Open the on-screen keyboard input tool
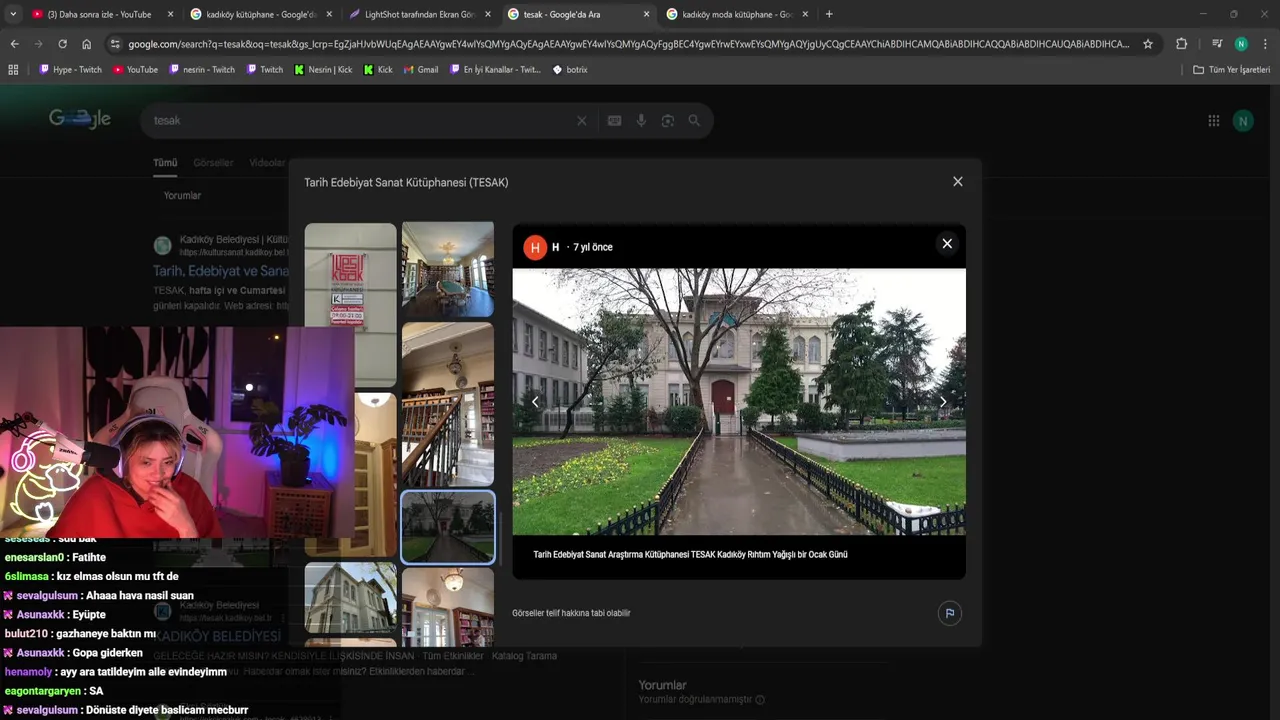Screen dimensions: 1280x720 tap(614, 121)
